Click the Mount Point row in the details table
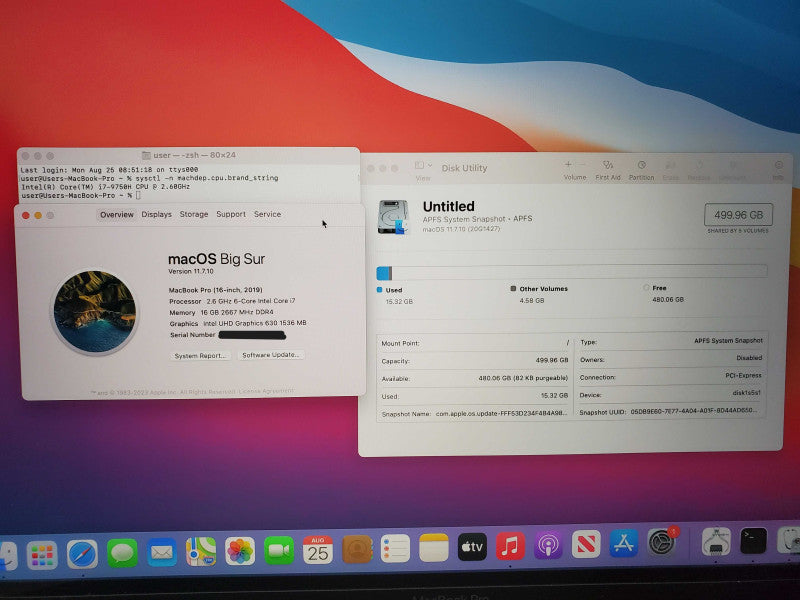Image resolution: width=800 pixels, height=600 pixels. 475,343
